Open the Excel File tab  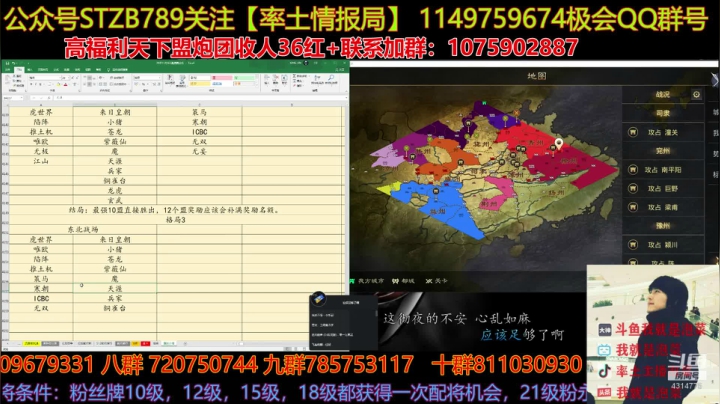tap(7, 70)
